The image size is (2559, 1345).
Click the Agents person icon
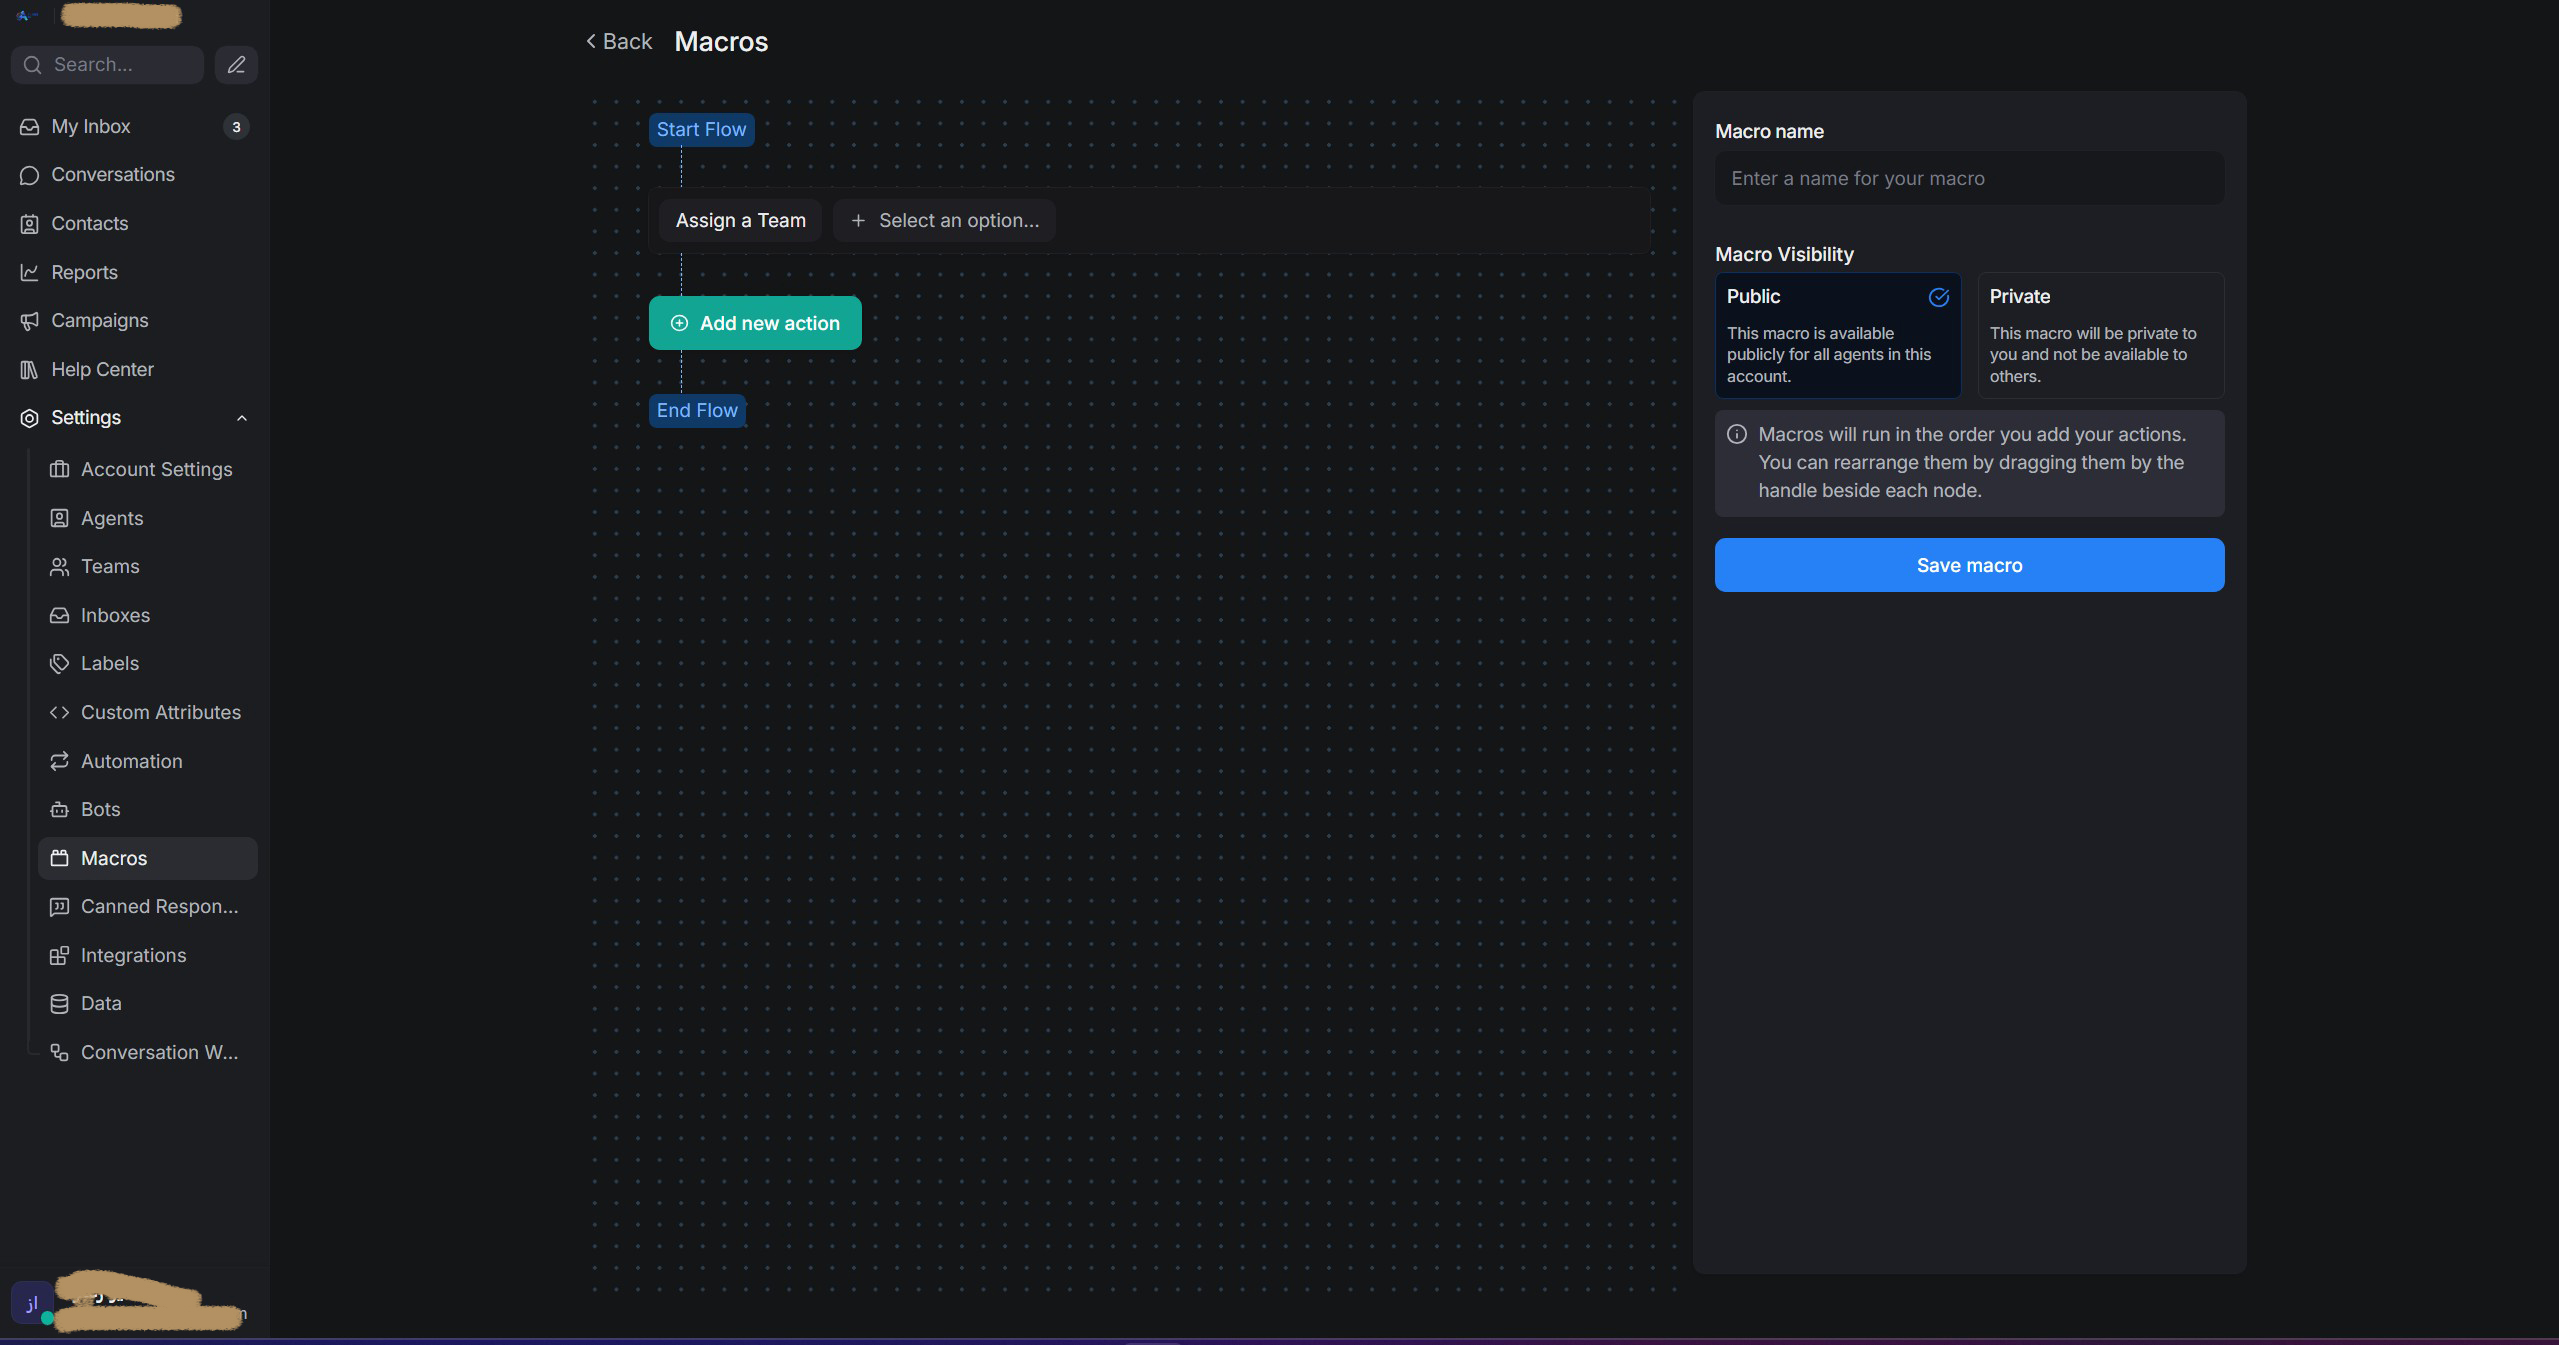[x=60, y=518]
